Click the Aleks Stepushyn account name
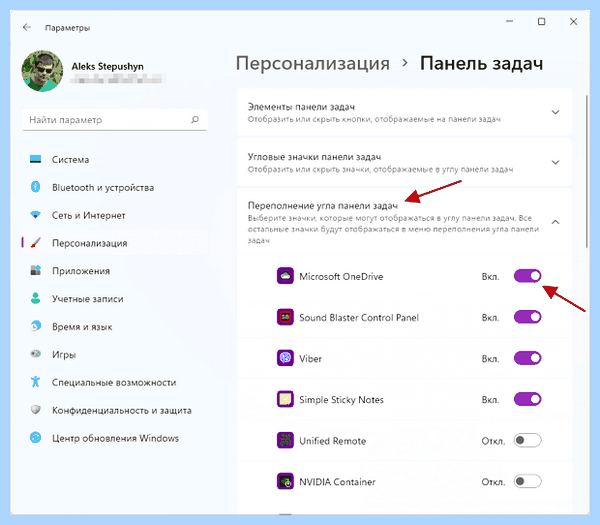 (x=108, y=66)
